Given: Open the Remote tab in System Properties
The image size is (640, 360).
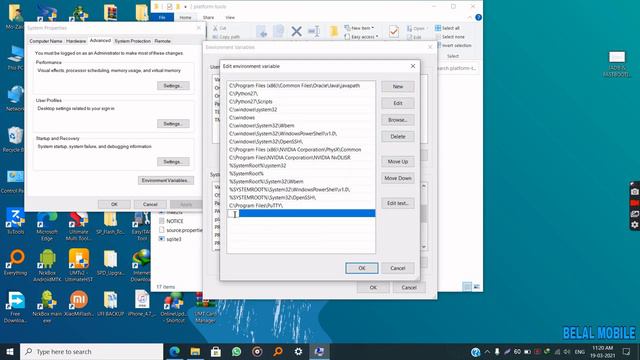Looking at the screenshot, I should (162, 41).
